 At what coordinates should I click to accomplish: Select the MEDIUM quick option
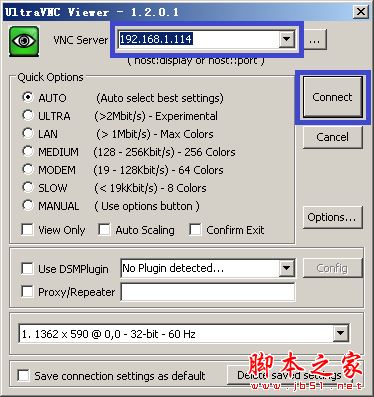pyautogui.click(x=28, y=151)
